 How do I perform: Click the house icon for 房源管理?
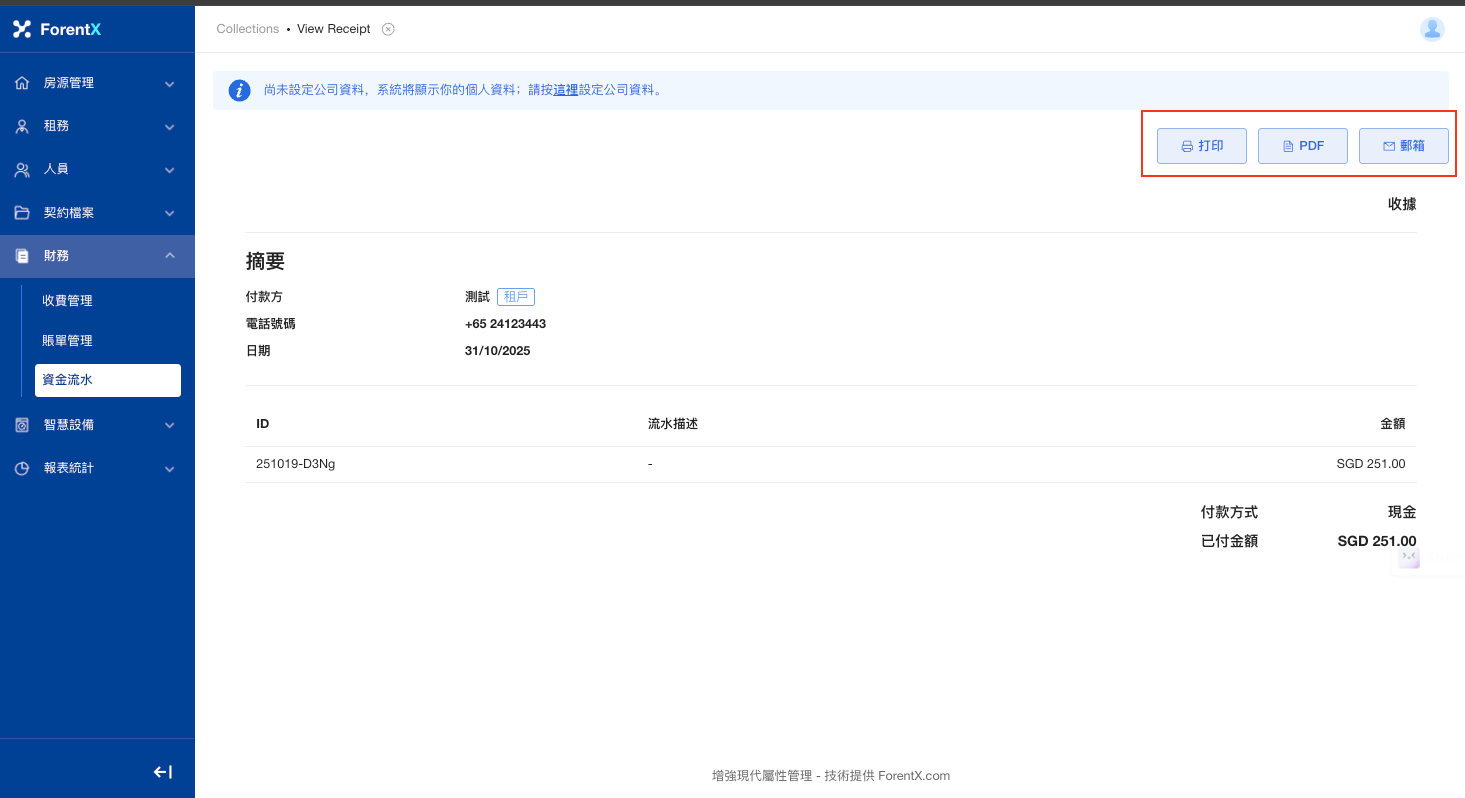click(22, 83)
